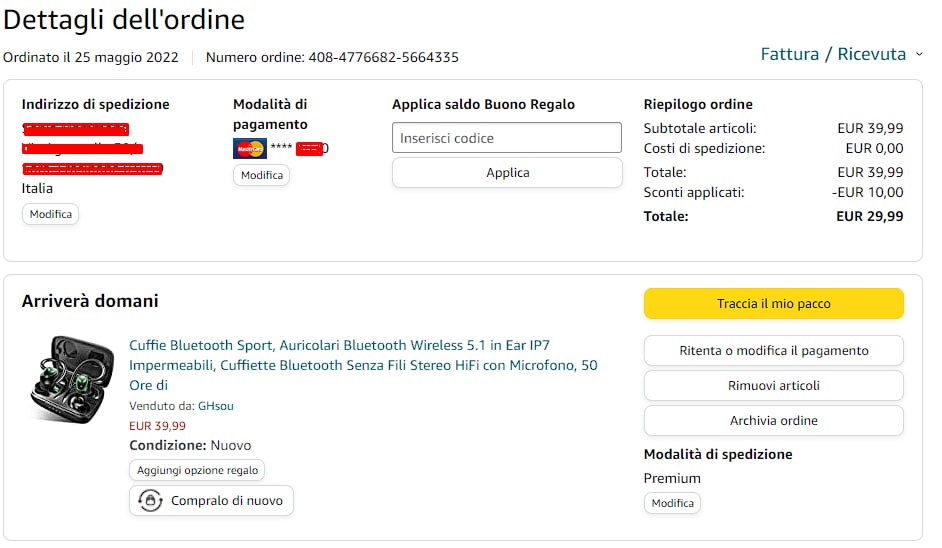Screen dimensions: 942x548
Task: Select Ritenta o modifica il pagamento
Action: 773,350
